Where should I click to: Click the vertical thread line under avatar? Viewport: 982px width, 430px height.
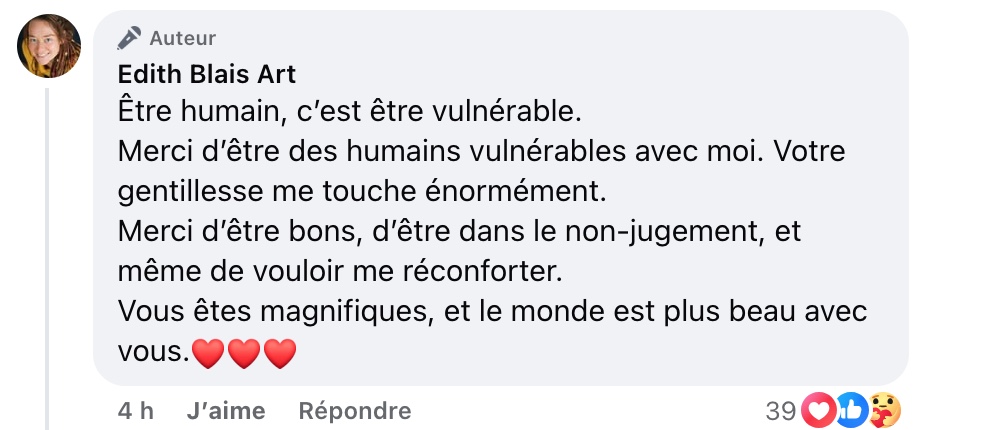[47, 250]
